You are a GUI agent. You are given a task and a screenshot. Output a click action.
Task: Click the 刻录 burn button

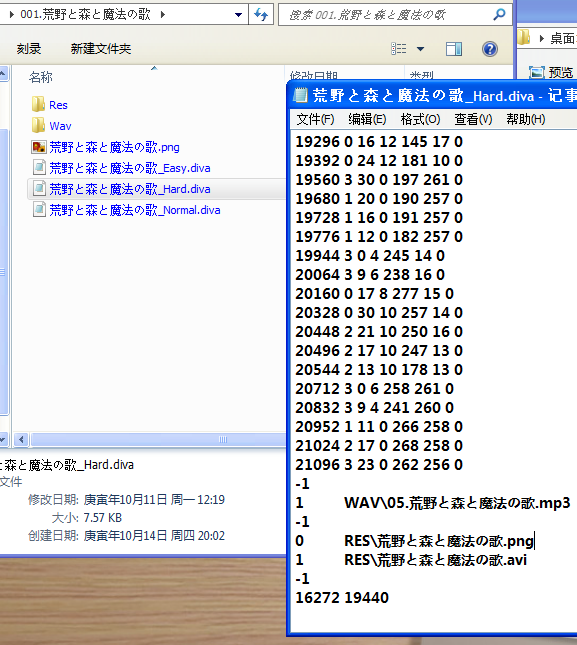tap(29, 49)
